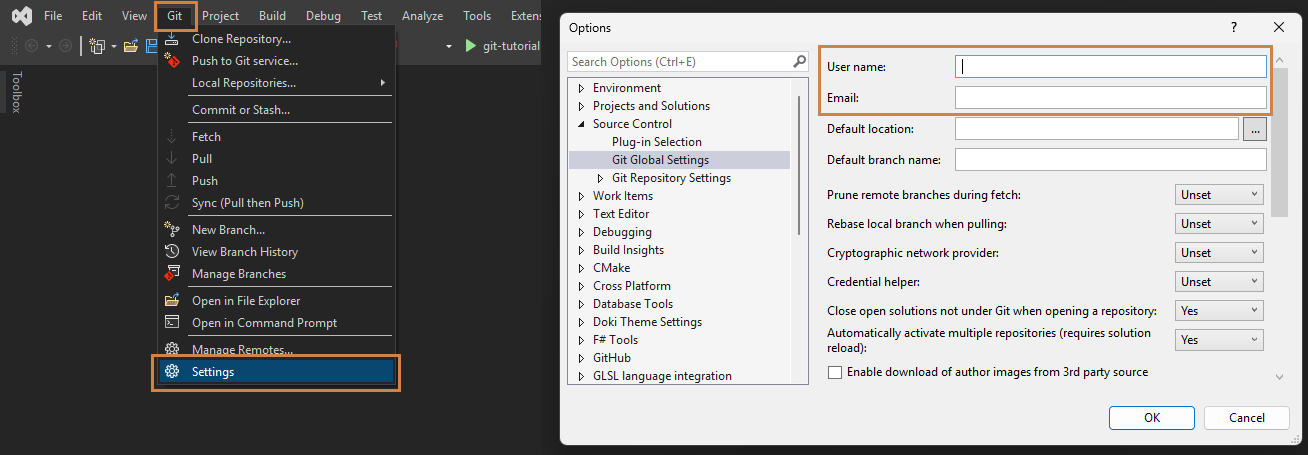Image resolution: width=1308 pixels, height=455 pixels.
Task: Click the Clone Repository menu icon
Action: 172,39
